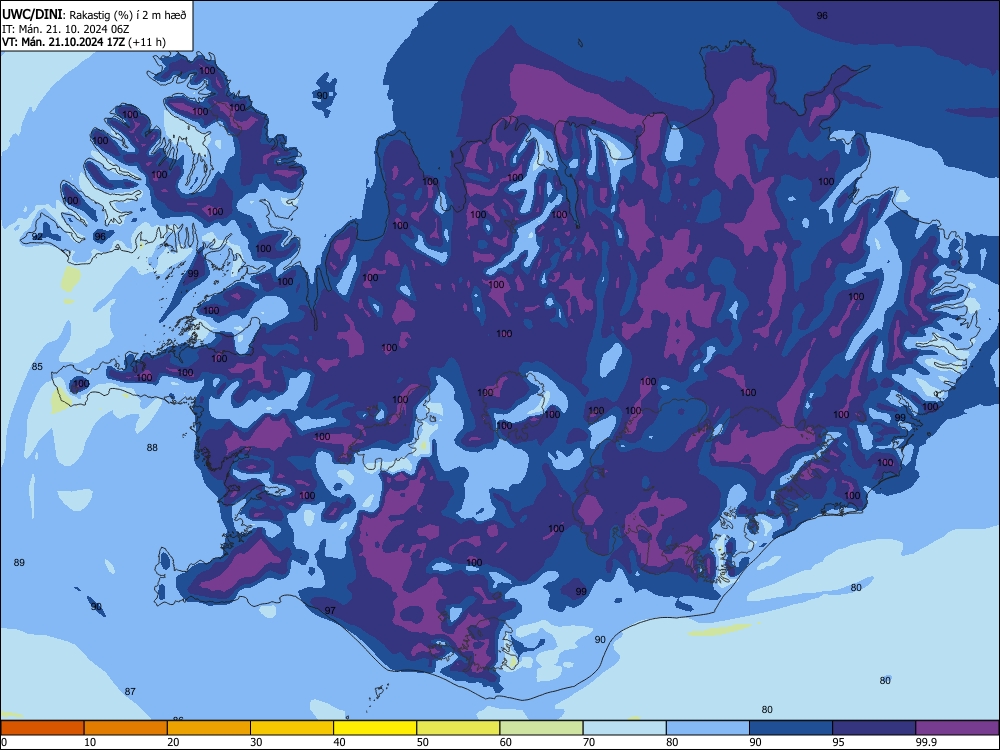The width and height of the screenshot is (1000, 750).
Task: Click the 'IT: Mán. 21. 10. 2024 06Z' line
Action: 66,29
